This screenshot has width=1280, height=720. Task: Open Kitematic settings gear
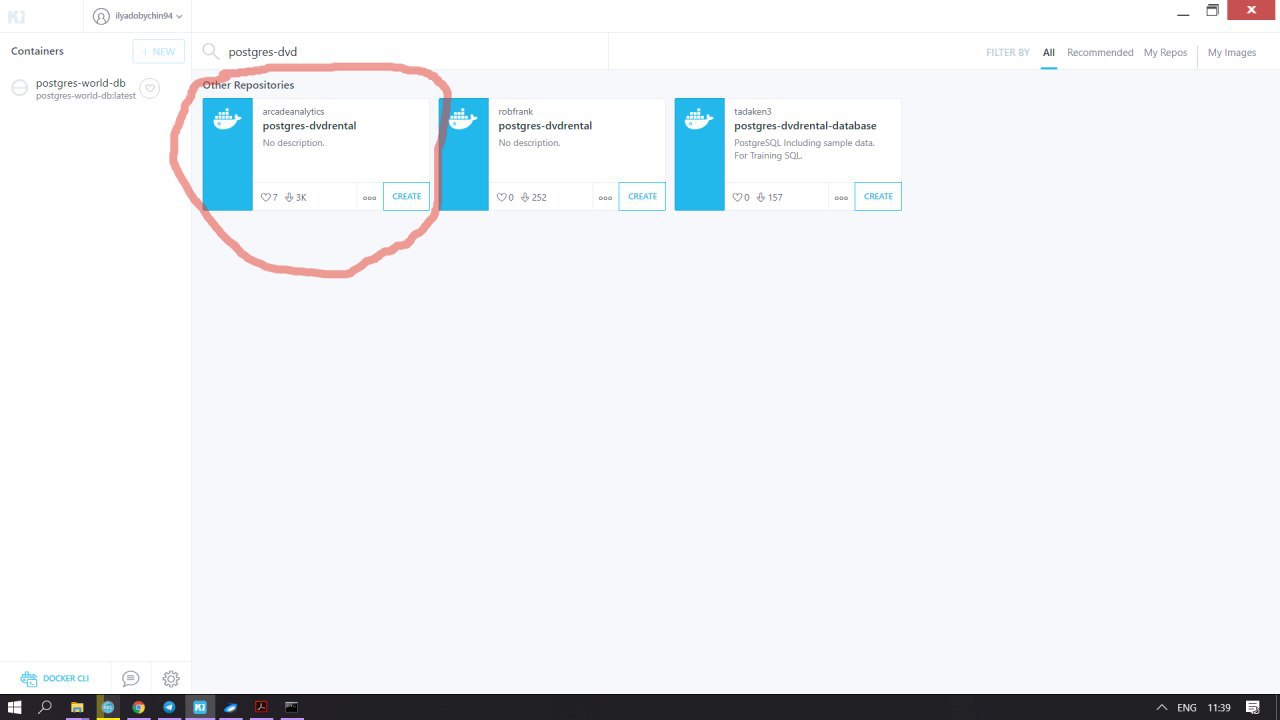click(x=171, y=678)
